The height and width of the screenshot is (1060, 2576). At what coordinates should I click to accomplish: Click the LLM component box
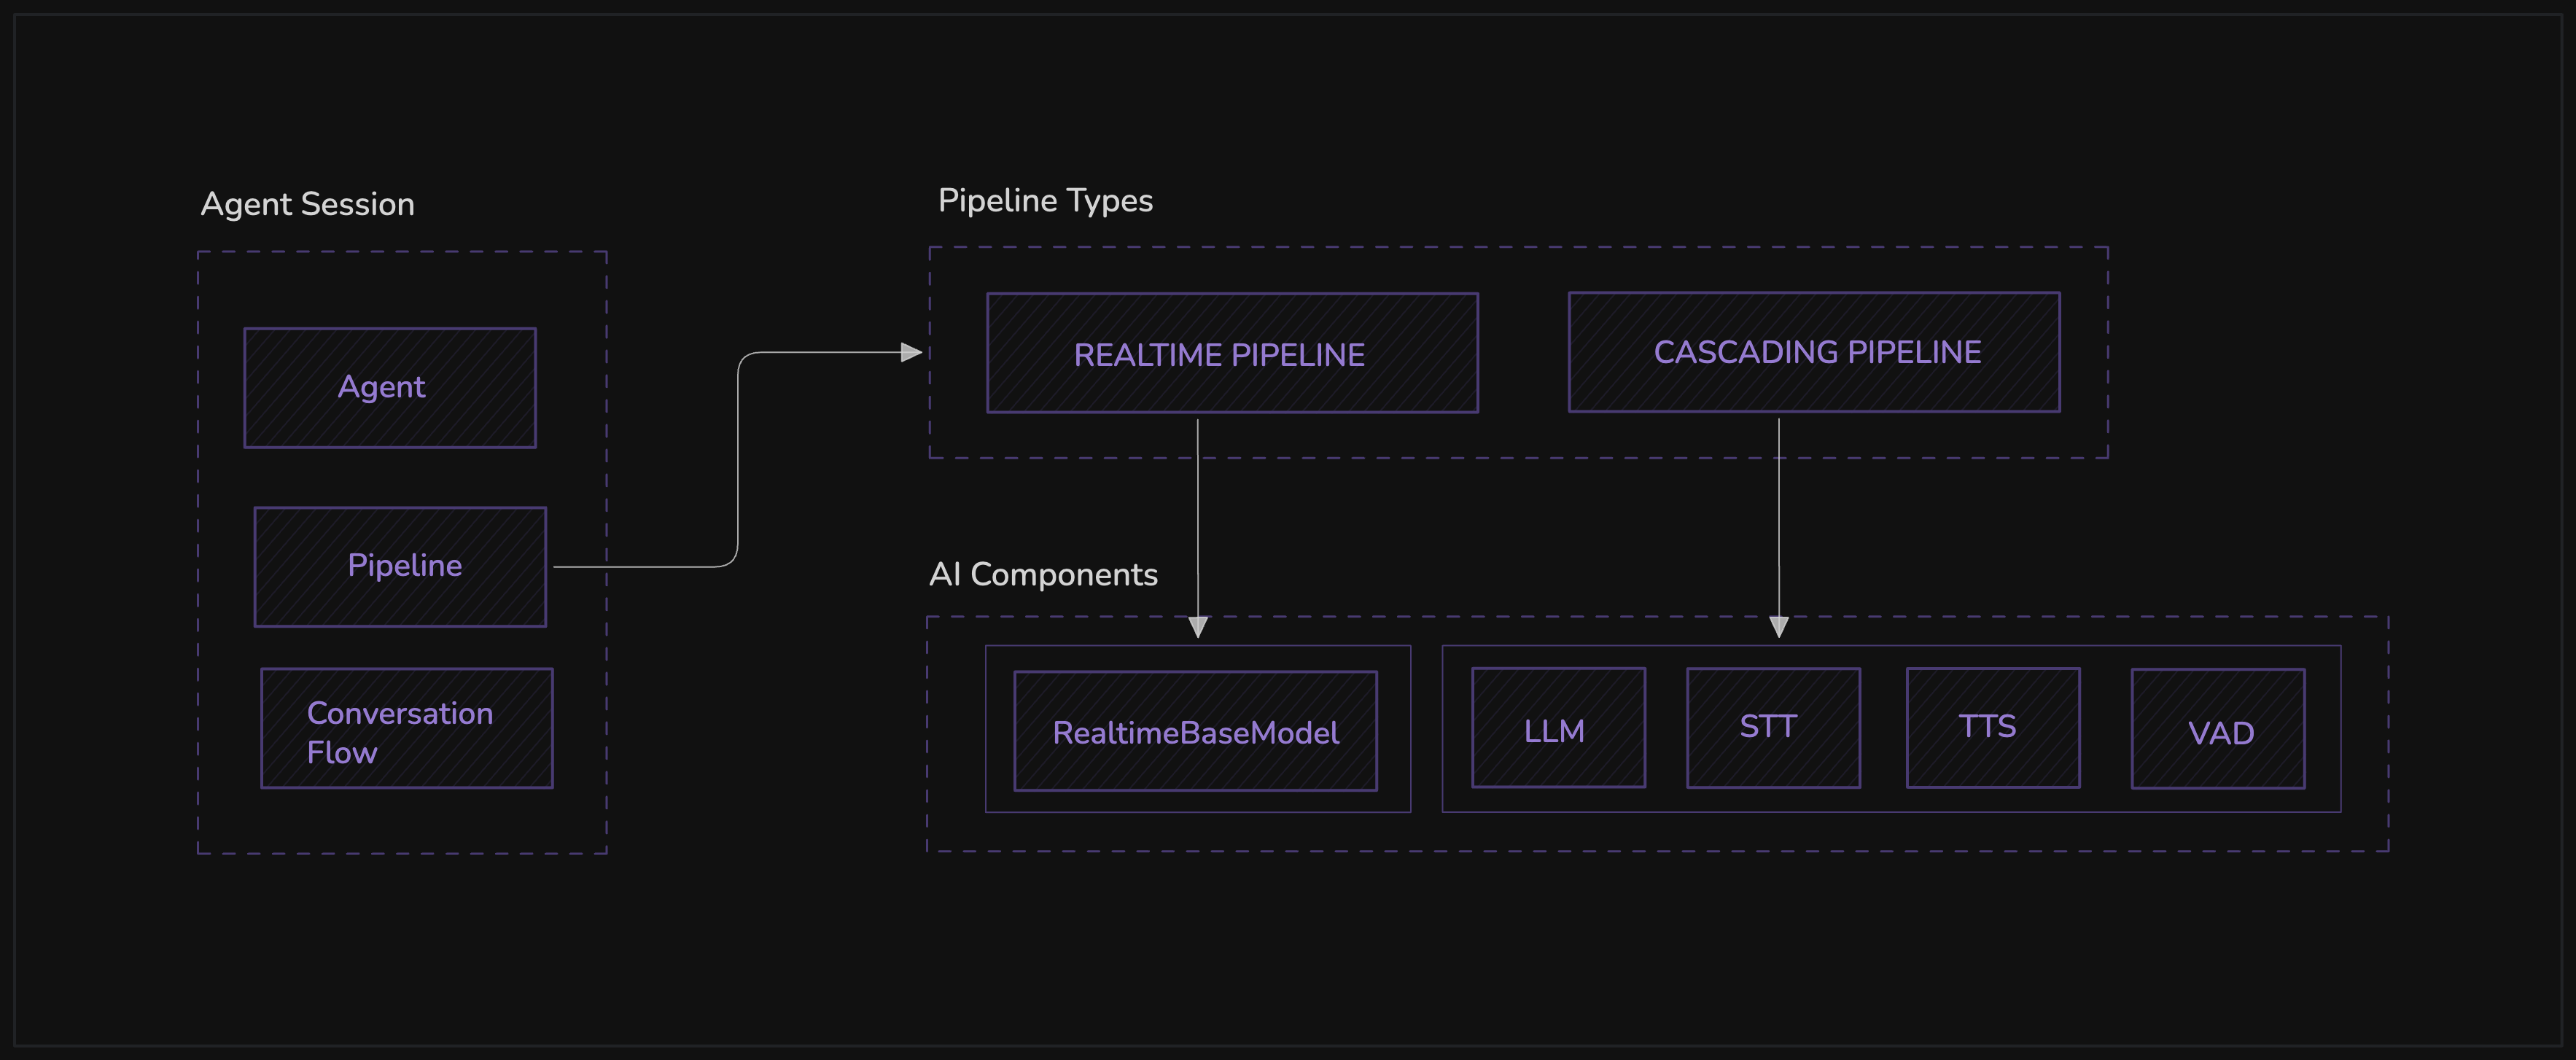(x=1558, y=728)
